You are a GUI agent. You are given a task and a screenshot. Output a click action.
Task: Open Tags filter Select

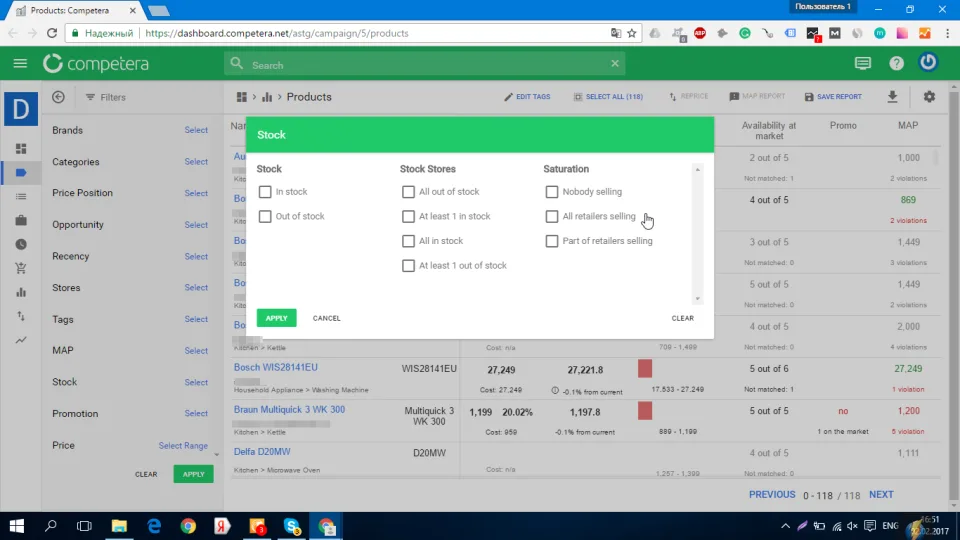point(196,319)
